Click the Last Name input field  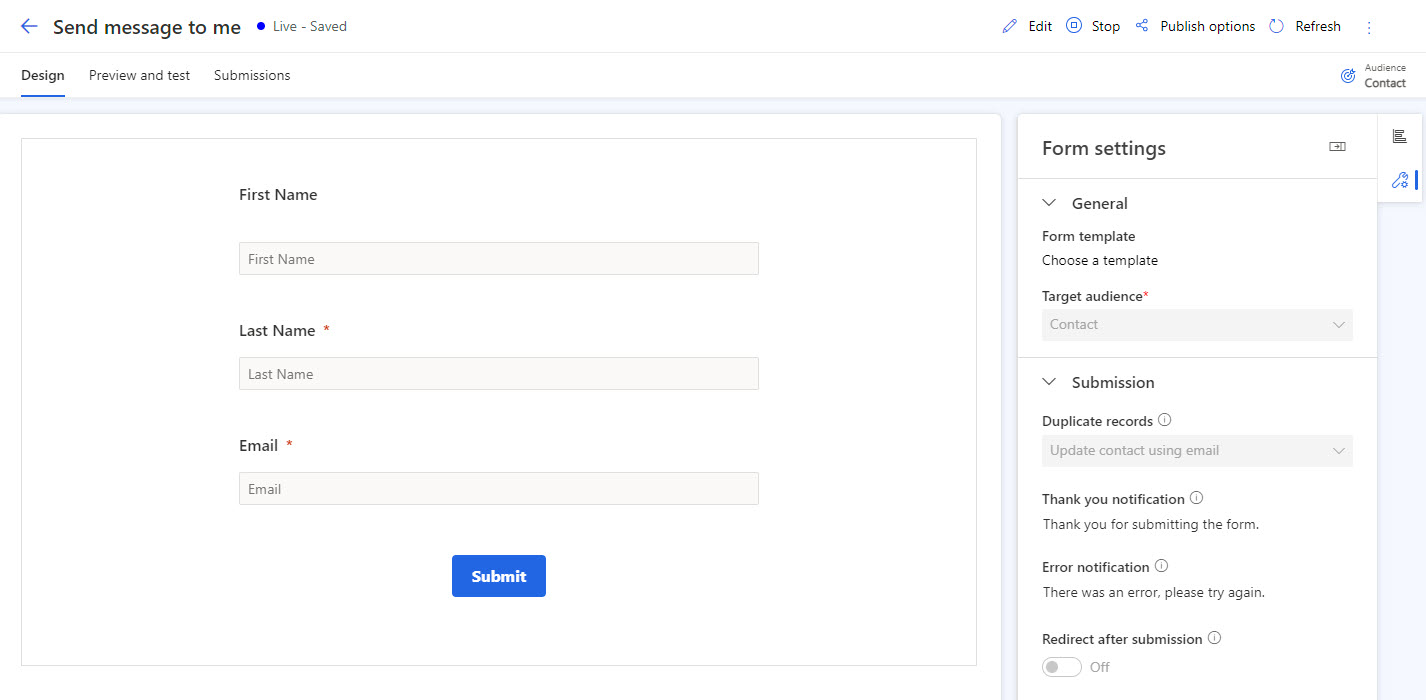tap(499, 373)
